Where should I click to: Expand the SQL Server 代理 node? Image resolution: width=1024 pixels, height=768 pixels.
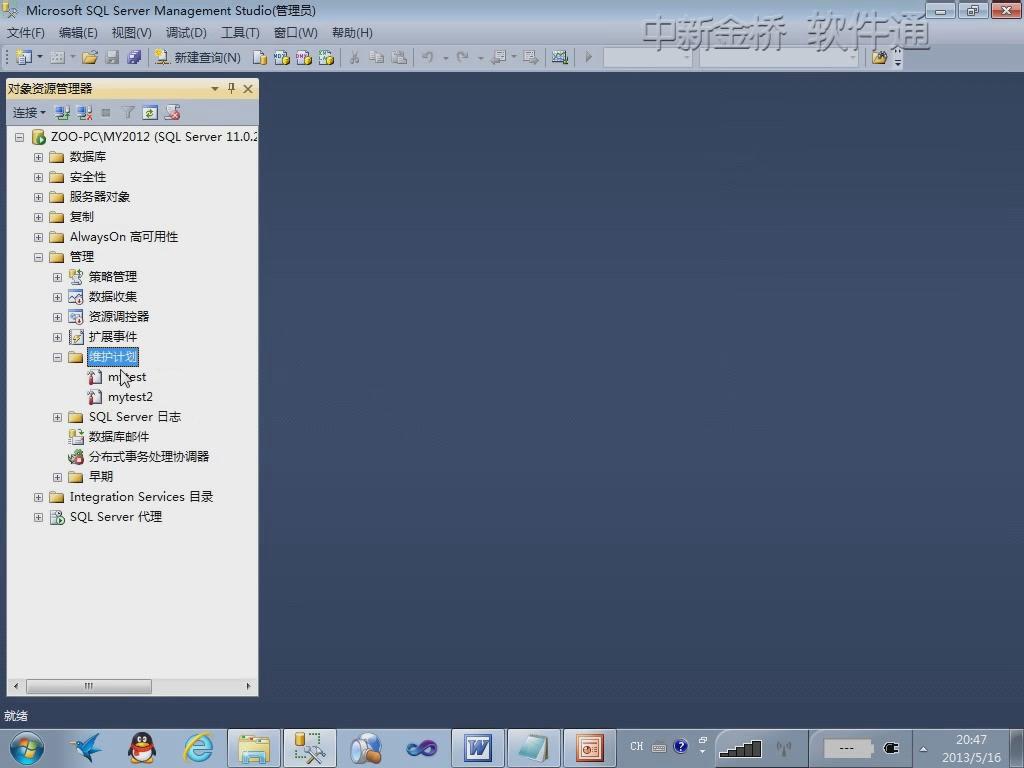pos(39,517)
